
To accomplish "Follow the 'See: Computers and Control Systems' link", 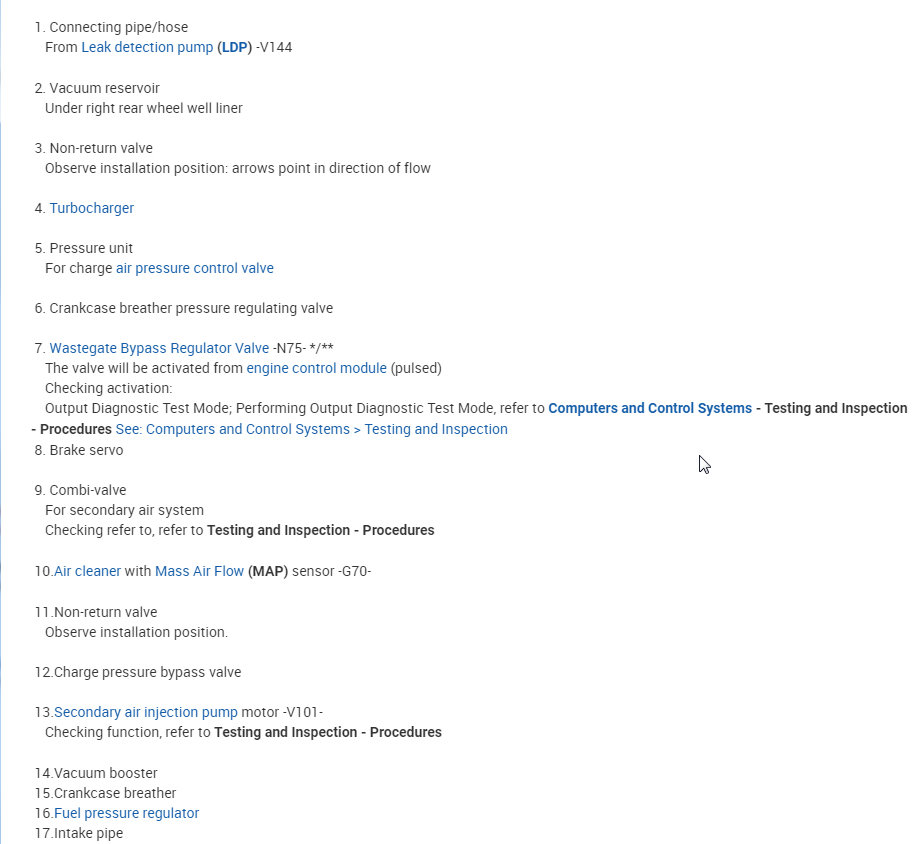I will (x=311, y=429).
